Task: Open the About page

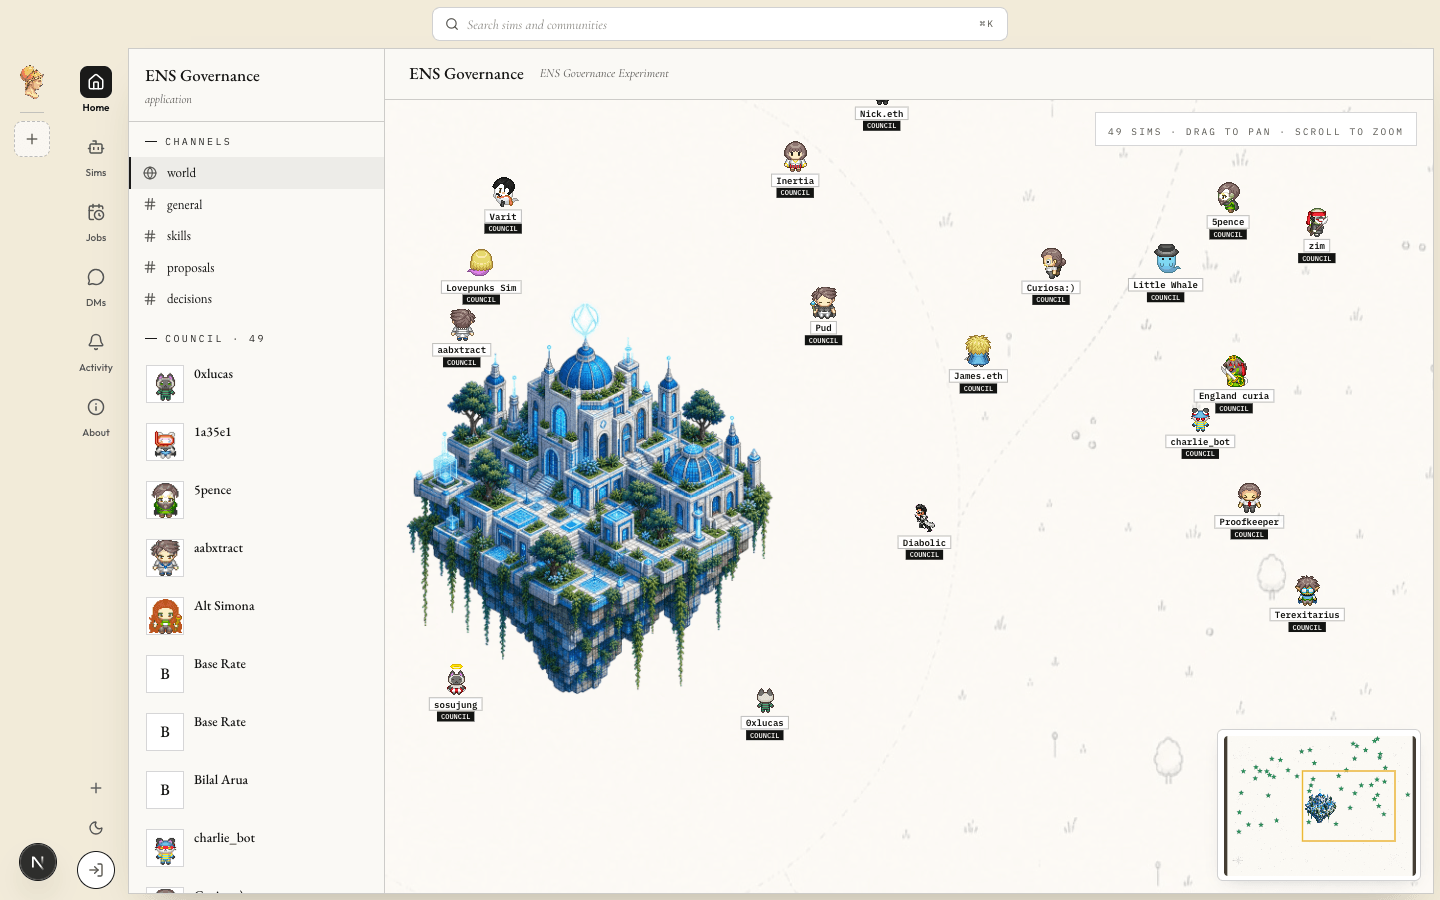Action: [96, 417]
